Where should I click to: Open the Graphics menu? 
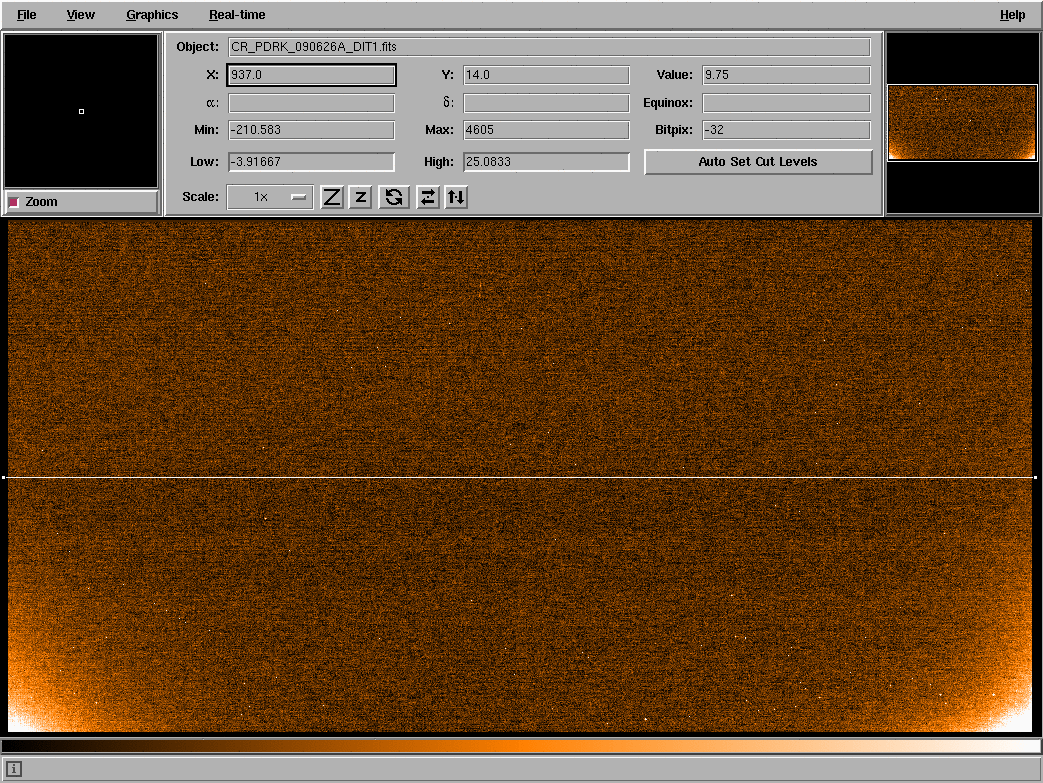152,15
